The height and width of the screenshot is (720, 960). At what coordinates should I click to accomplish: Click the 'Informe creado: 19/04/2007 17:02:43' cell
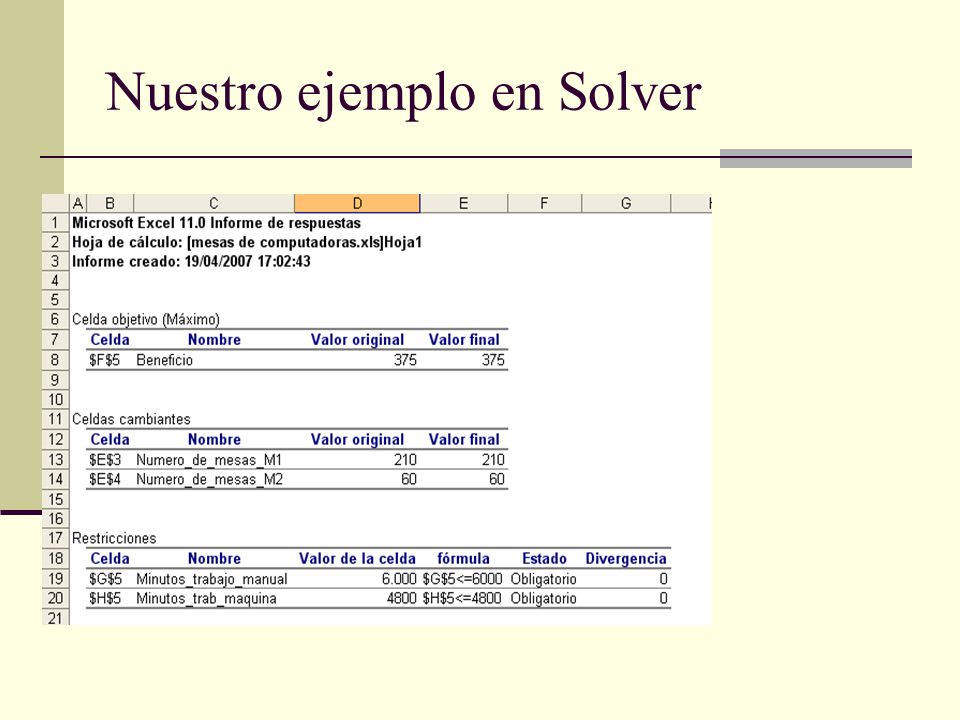[x=191, y=262]
